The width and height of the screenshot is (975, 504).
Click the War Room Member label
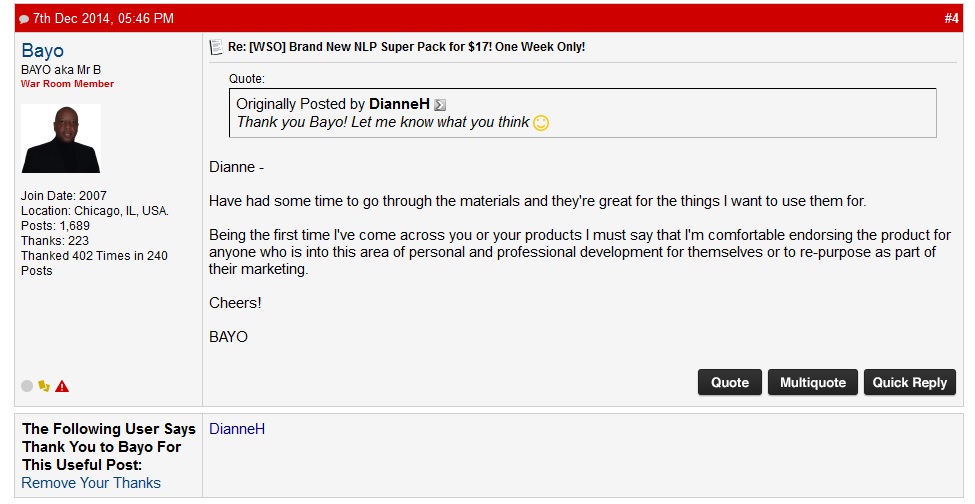pyautogui.click(x=67, y=84)
